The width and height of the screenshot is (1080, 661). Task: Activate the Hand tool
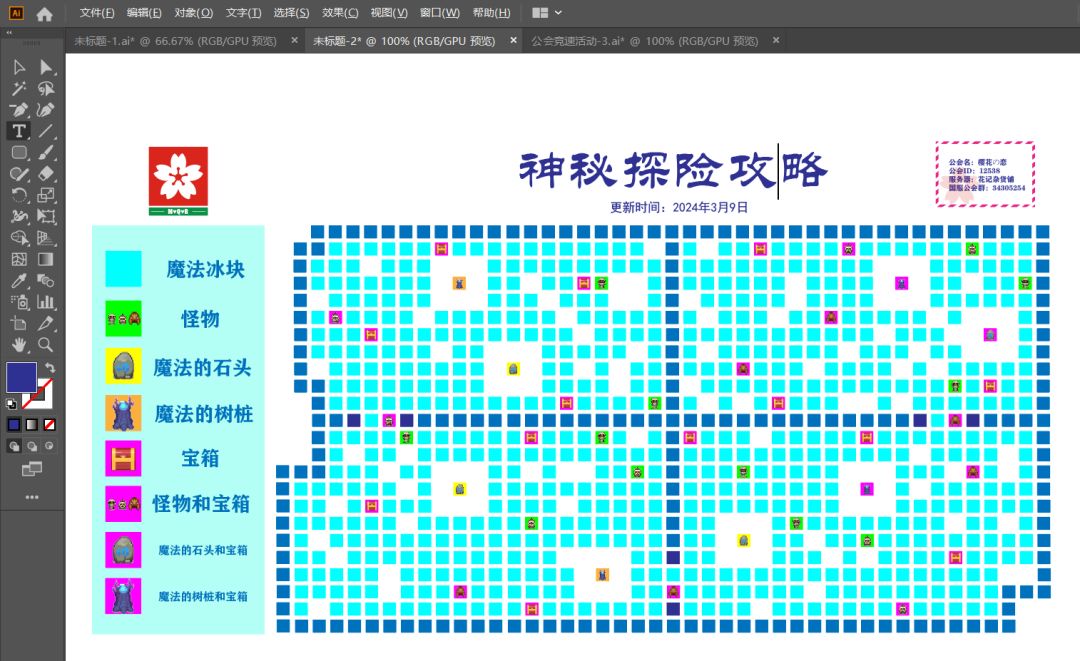[x=19, y=344]
